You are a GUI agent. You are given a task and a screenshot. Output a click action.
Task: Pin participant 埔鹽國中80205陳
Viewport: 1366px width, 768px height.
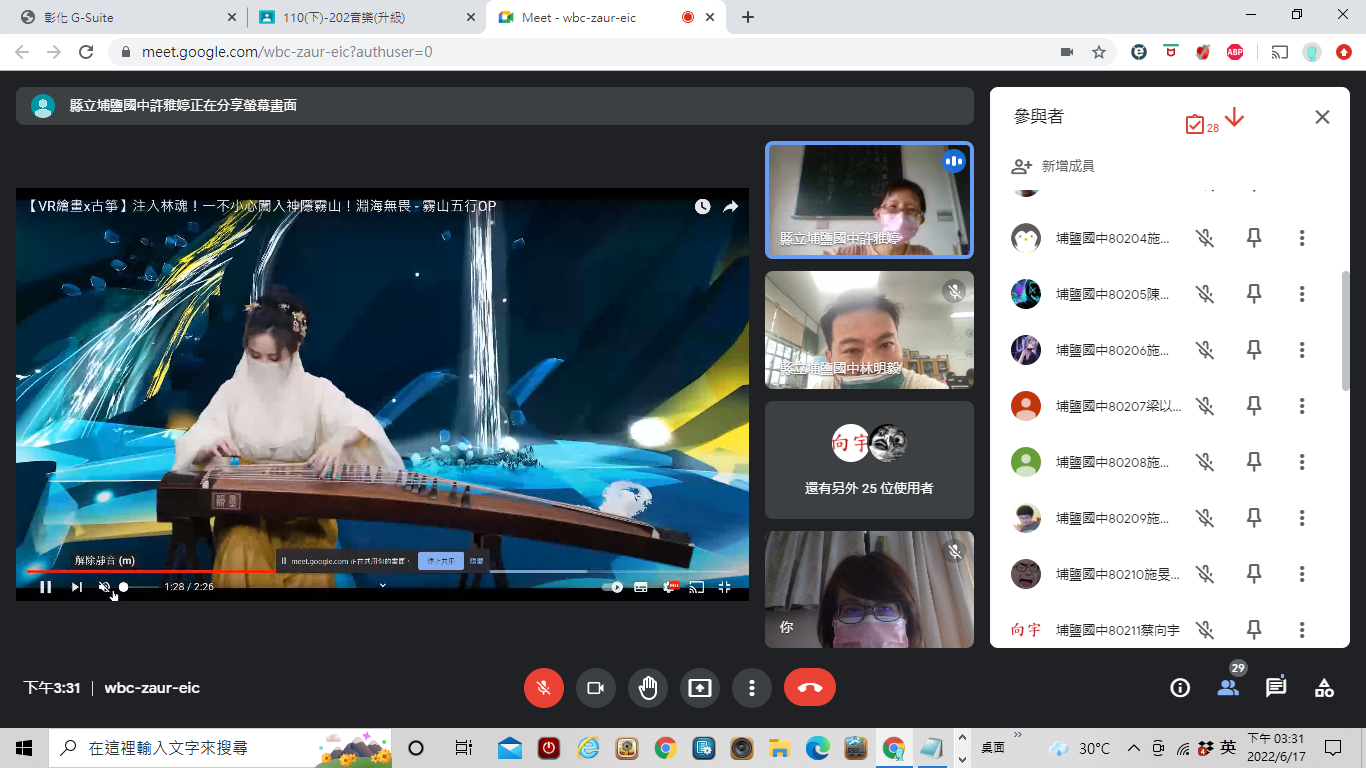tap(1254, 294)
